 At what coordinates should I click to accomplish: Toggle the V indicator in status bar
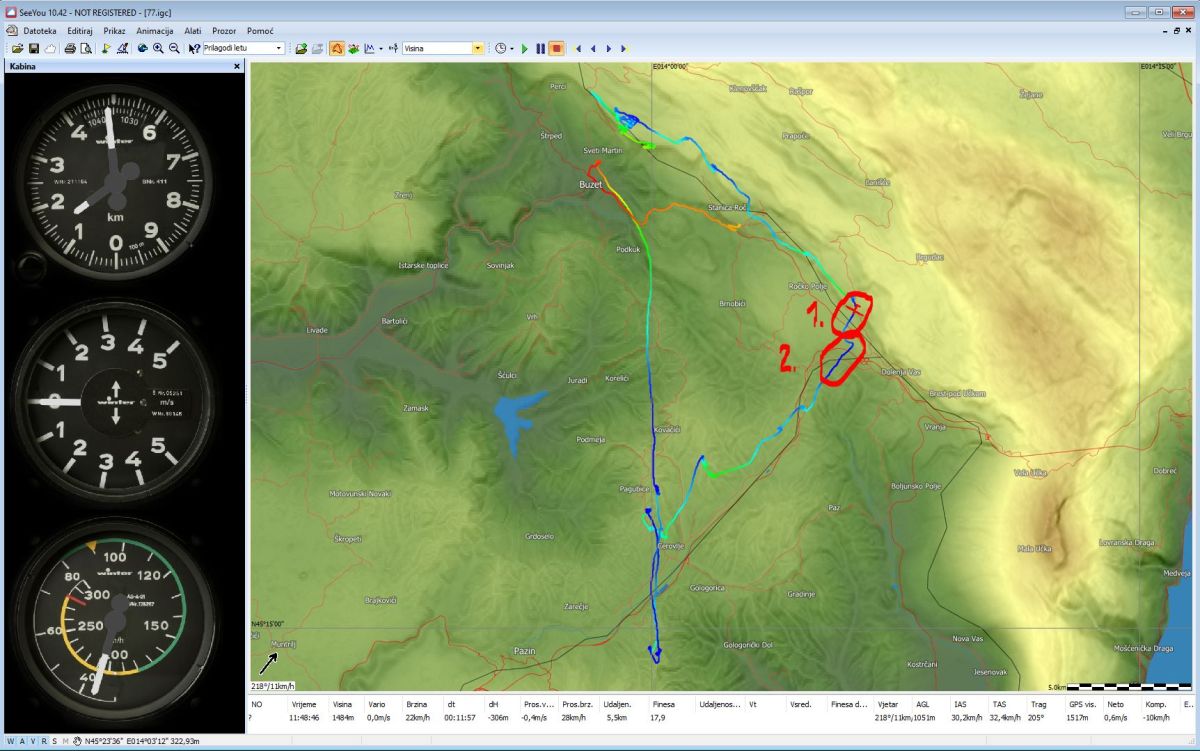pos(32,741)
